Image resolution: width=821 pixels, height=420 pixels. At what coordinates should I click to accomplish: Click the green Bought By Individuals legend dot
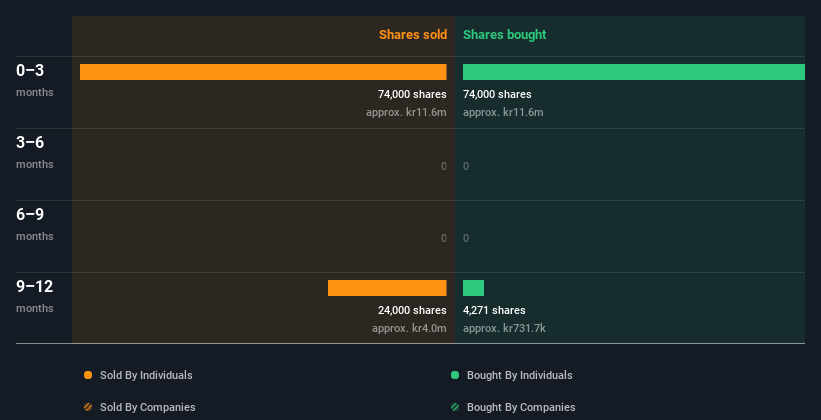[x=455, y=375]
